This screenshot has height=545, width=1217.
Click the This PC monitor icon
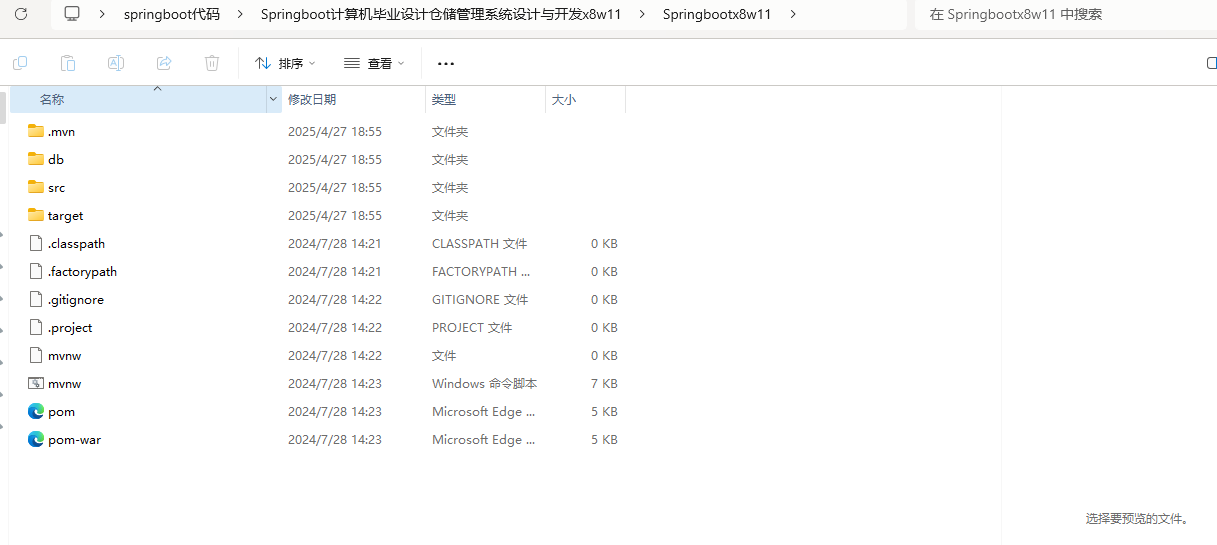tap(72, 14)
